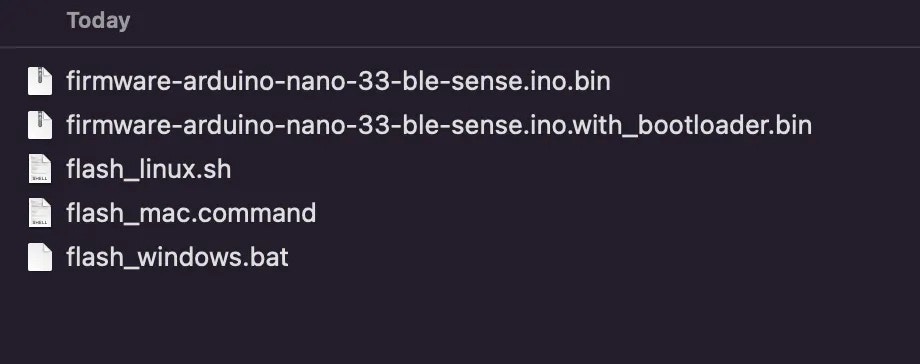Highlight the macOS command flashing script
The height and width of the screenshot is (364, 920).
click(191, 213)
